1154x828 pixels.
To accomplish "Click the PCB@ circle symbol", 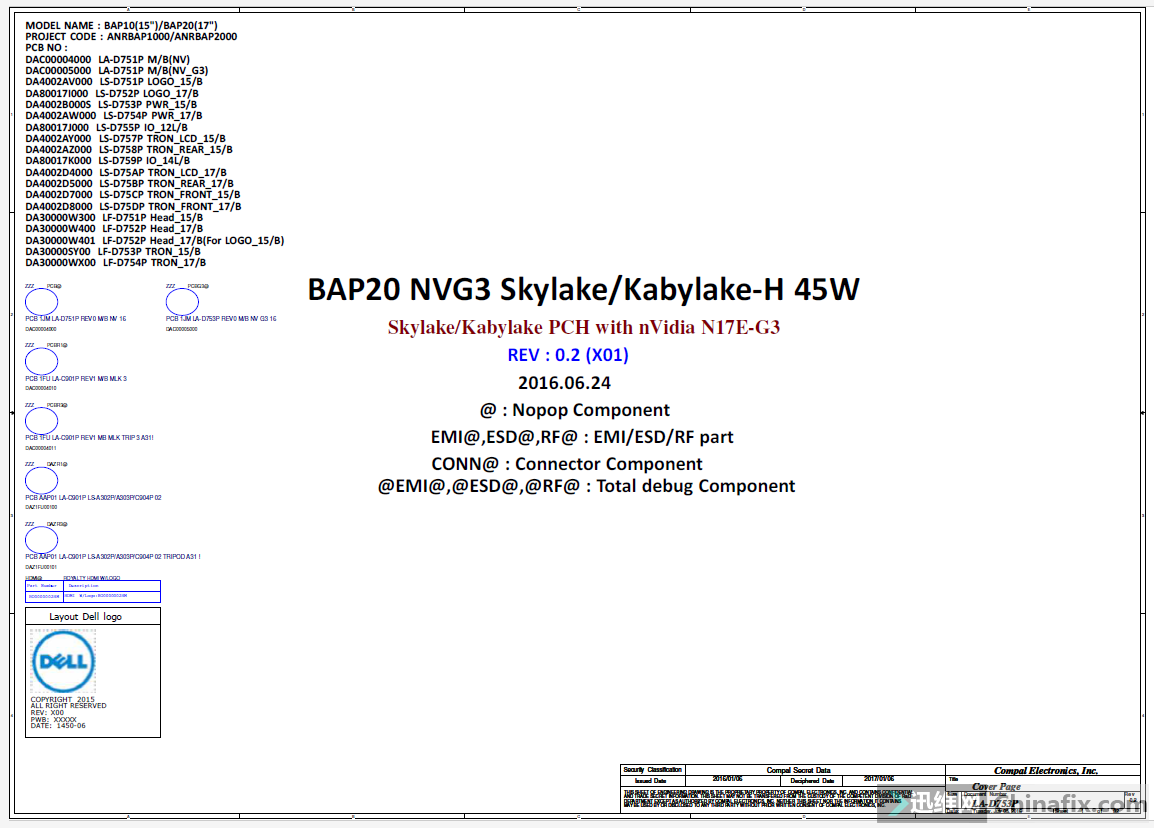I will [41, 302].
